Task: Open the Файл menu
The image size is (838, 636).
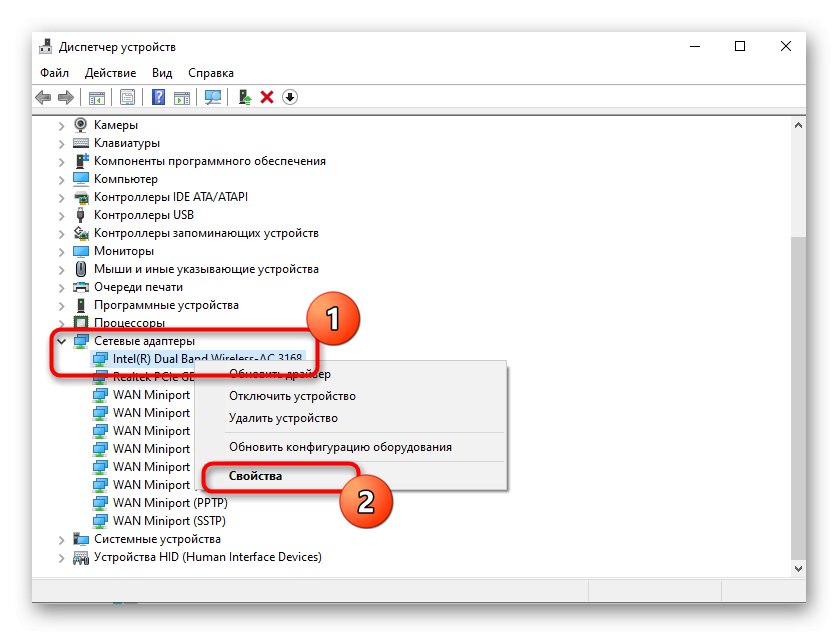Action: (54, 73)
